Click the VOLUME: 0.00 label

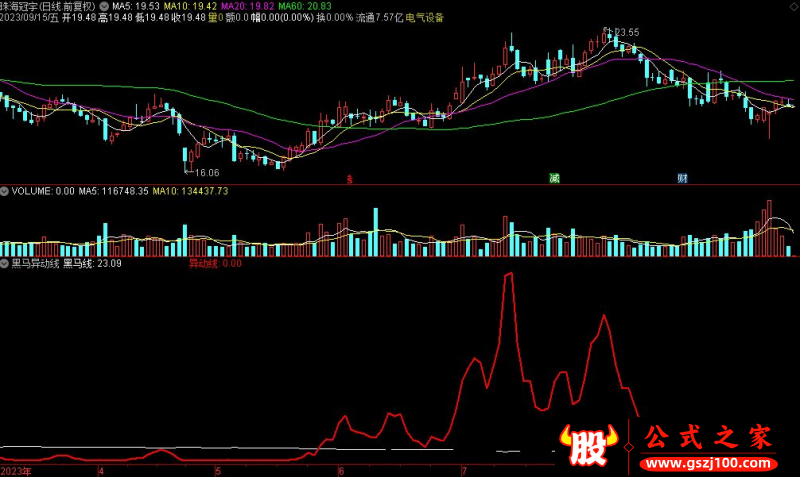coord(43,191)
